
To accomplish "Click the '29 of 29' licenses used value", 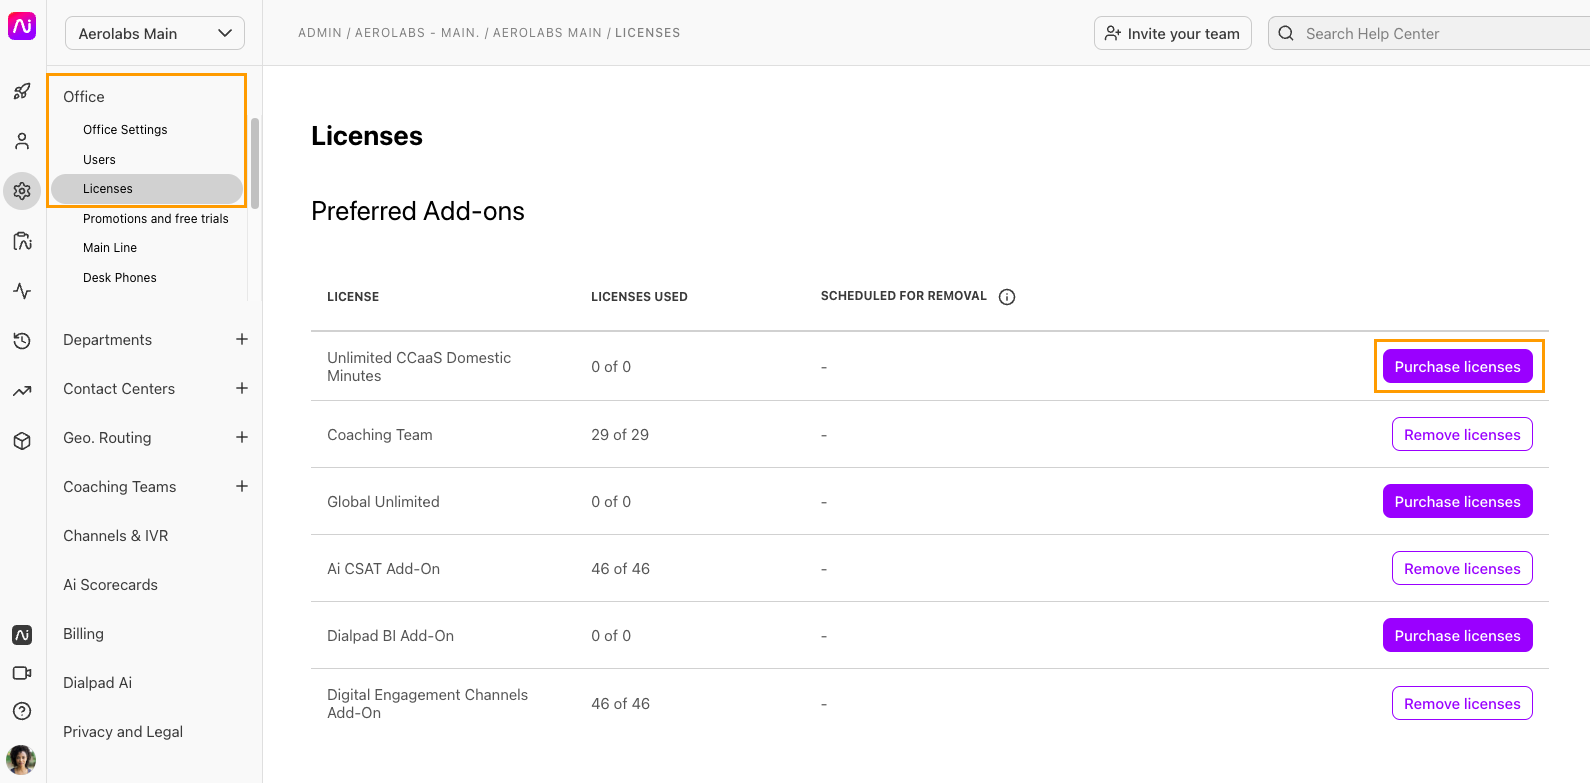I will (x=620, y=435).
